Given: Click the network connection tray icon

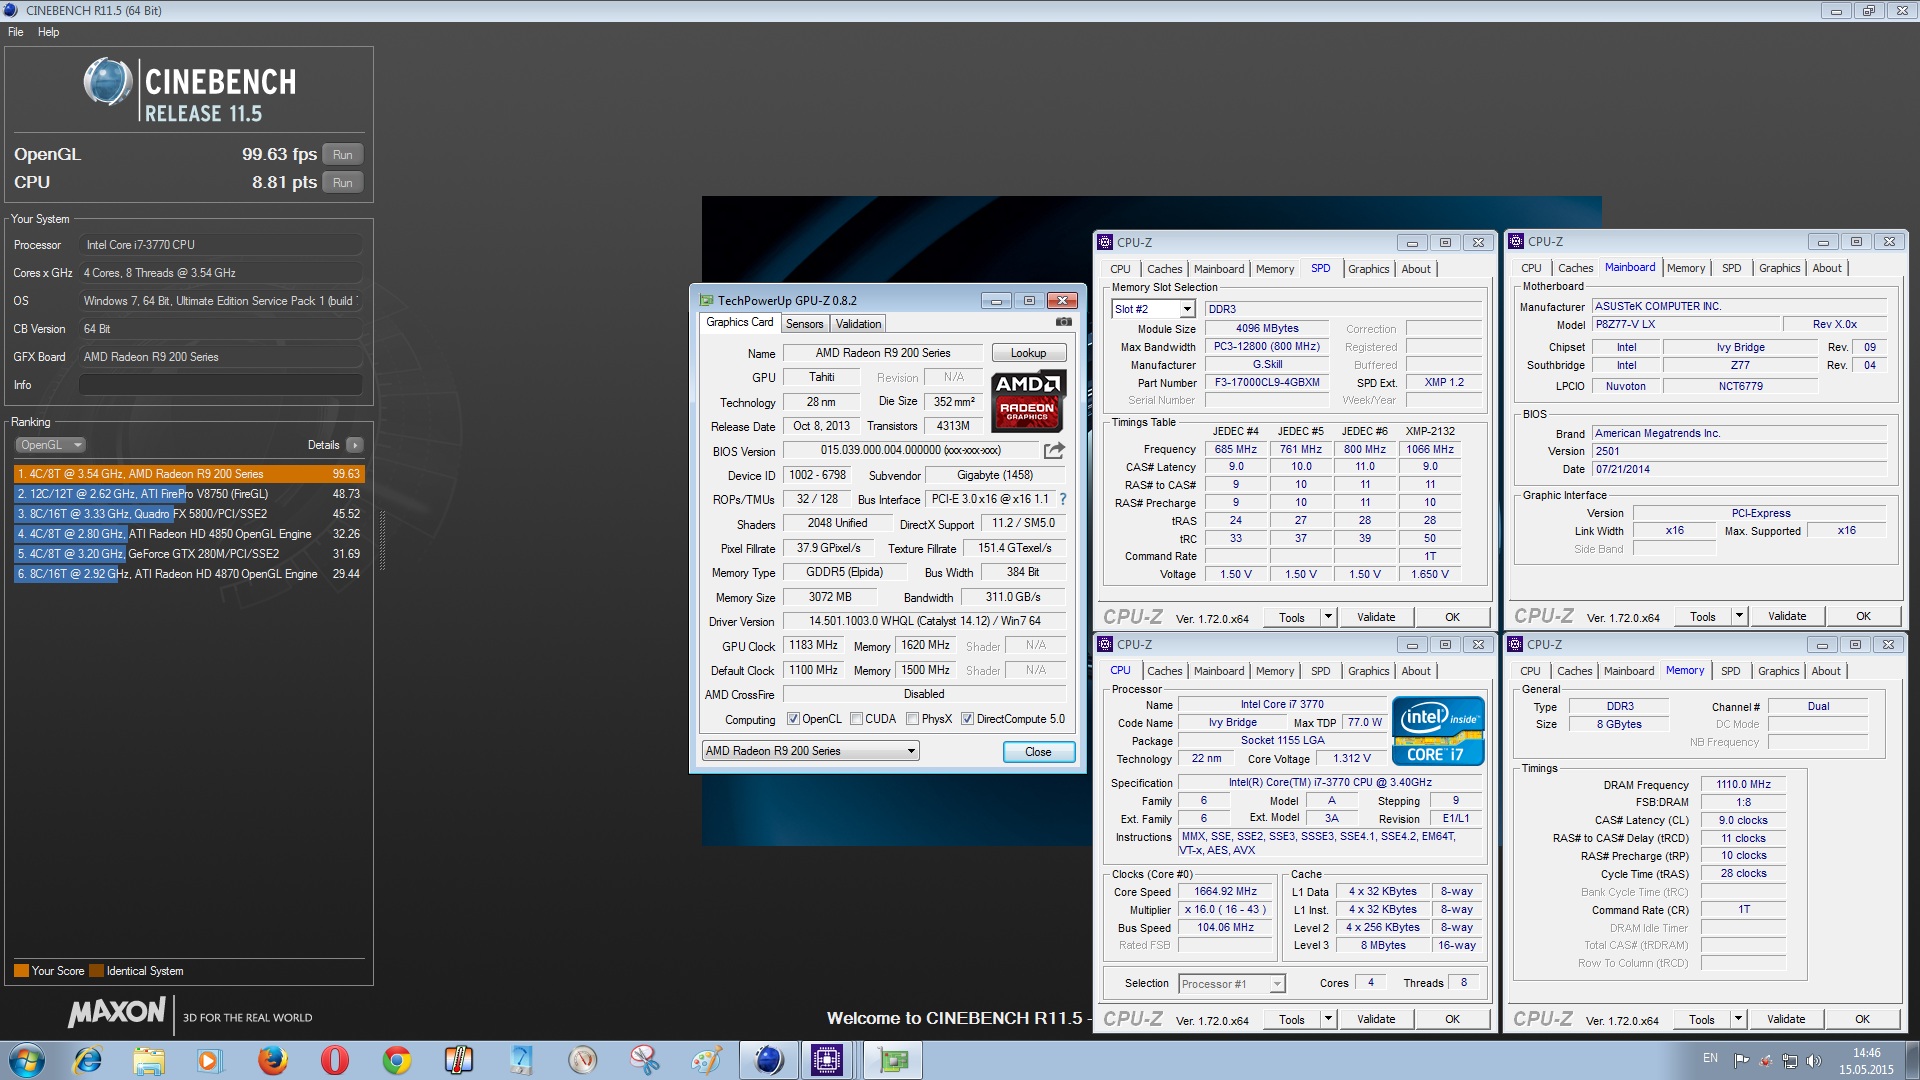Looking at the screenshot, I should (1790, 1060).
